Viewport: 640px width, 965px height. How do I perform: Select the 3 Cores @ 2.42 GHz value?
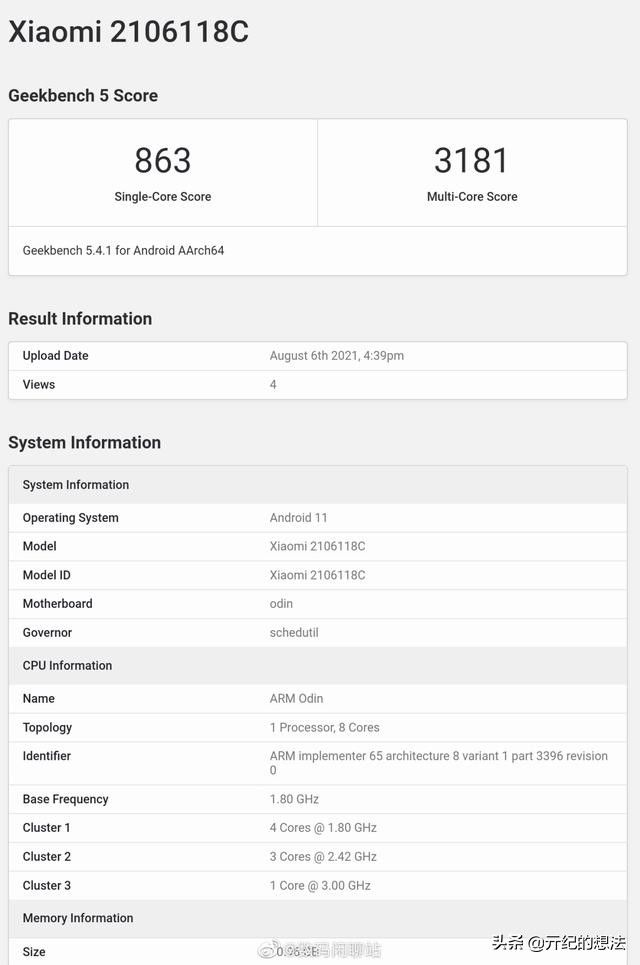coord(323,857)
